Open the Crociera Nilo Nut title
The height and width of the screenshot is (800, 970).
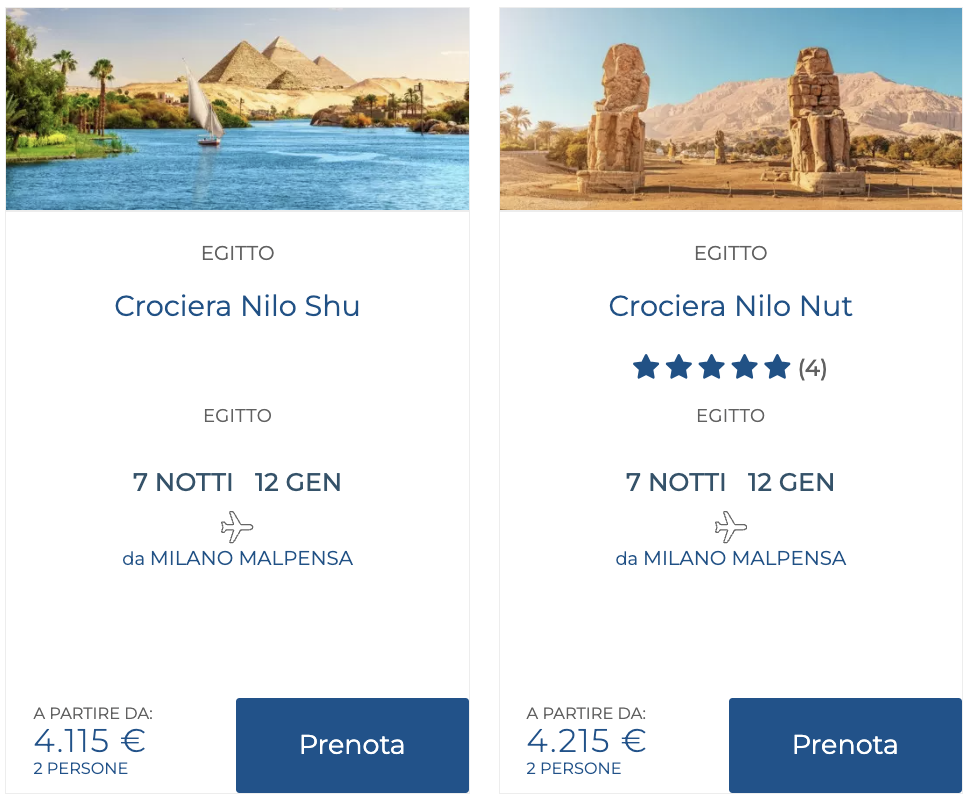tap(731, 306)
